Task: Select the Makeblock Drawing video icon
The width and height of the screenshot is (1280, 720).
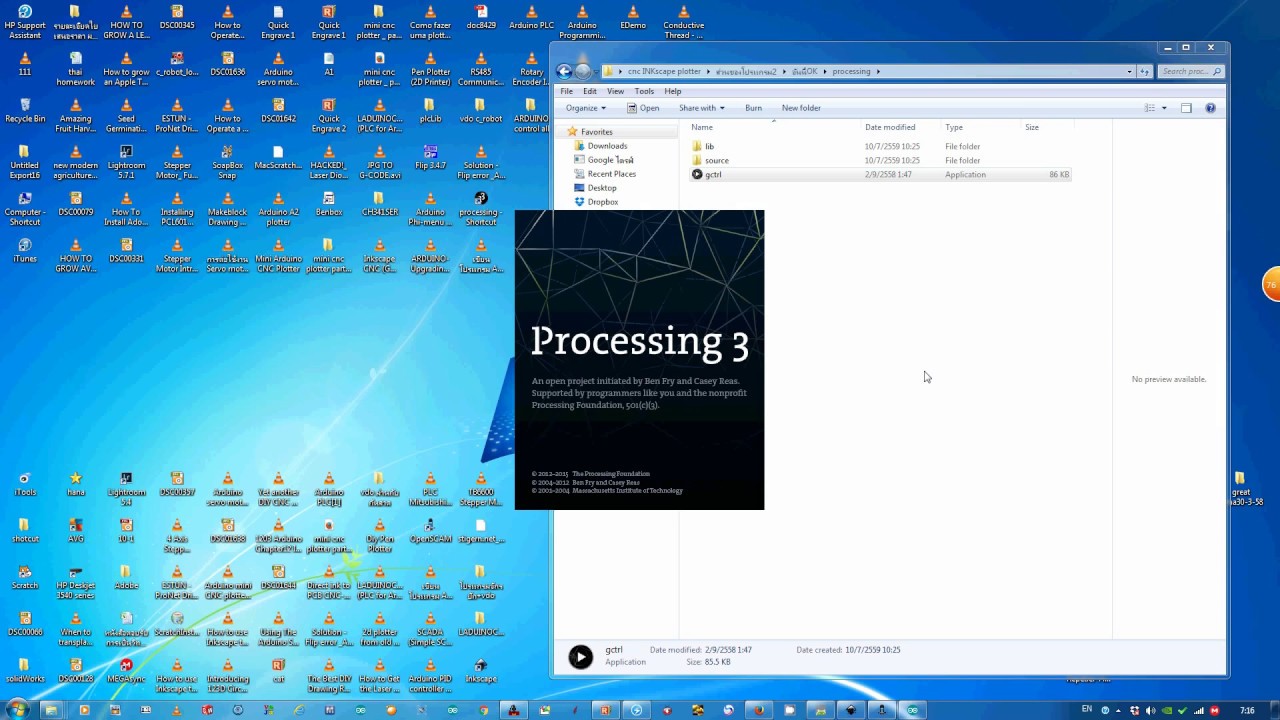Action: [228, 209]
